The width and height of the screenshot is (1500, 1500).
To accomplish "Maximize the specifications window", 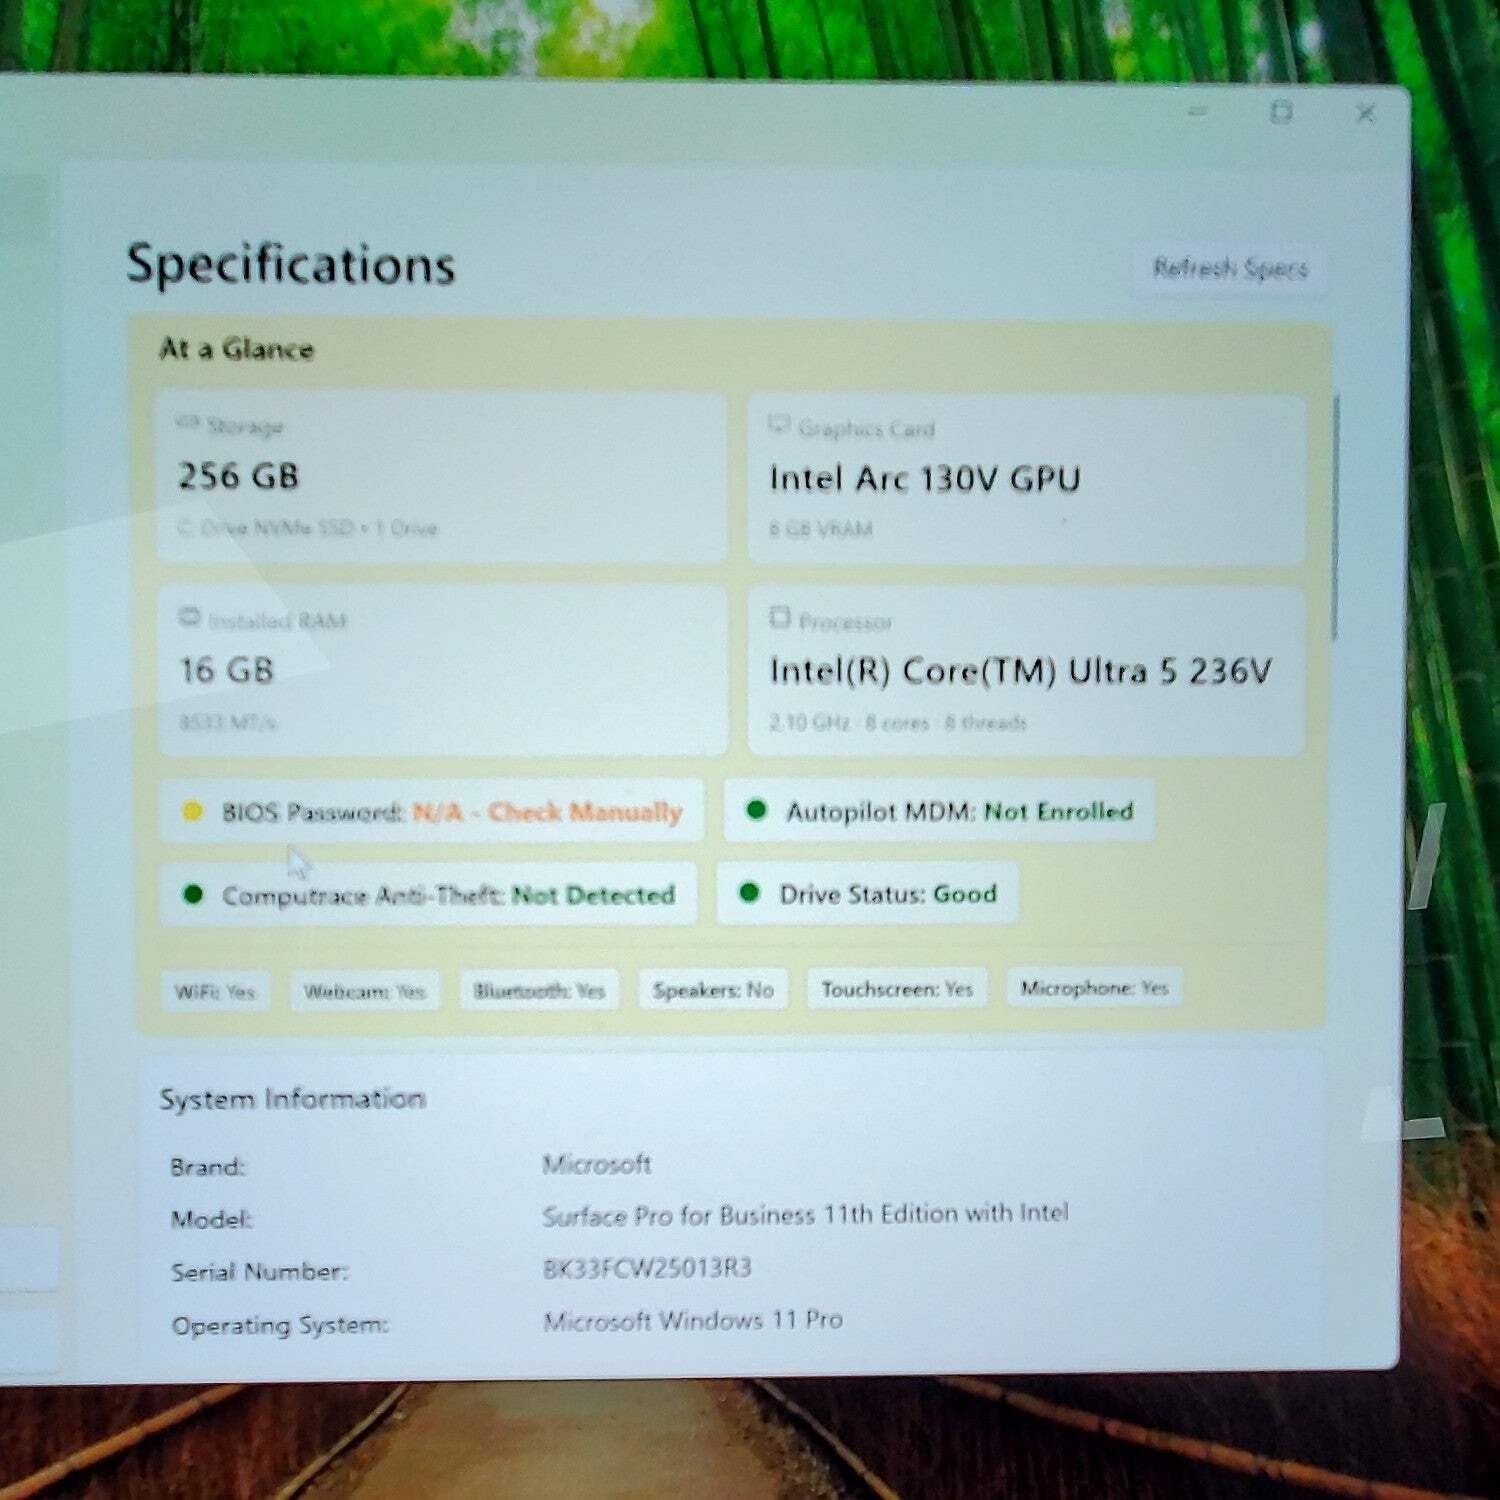I will [x=1281, y=112].
